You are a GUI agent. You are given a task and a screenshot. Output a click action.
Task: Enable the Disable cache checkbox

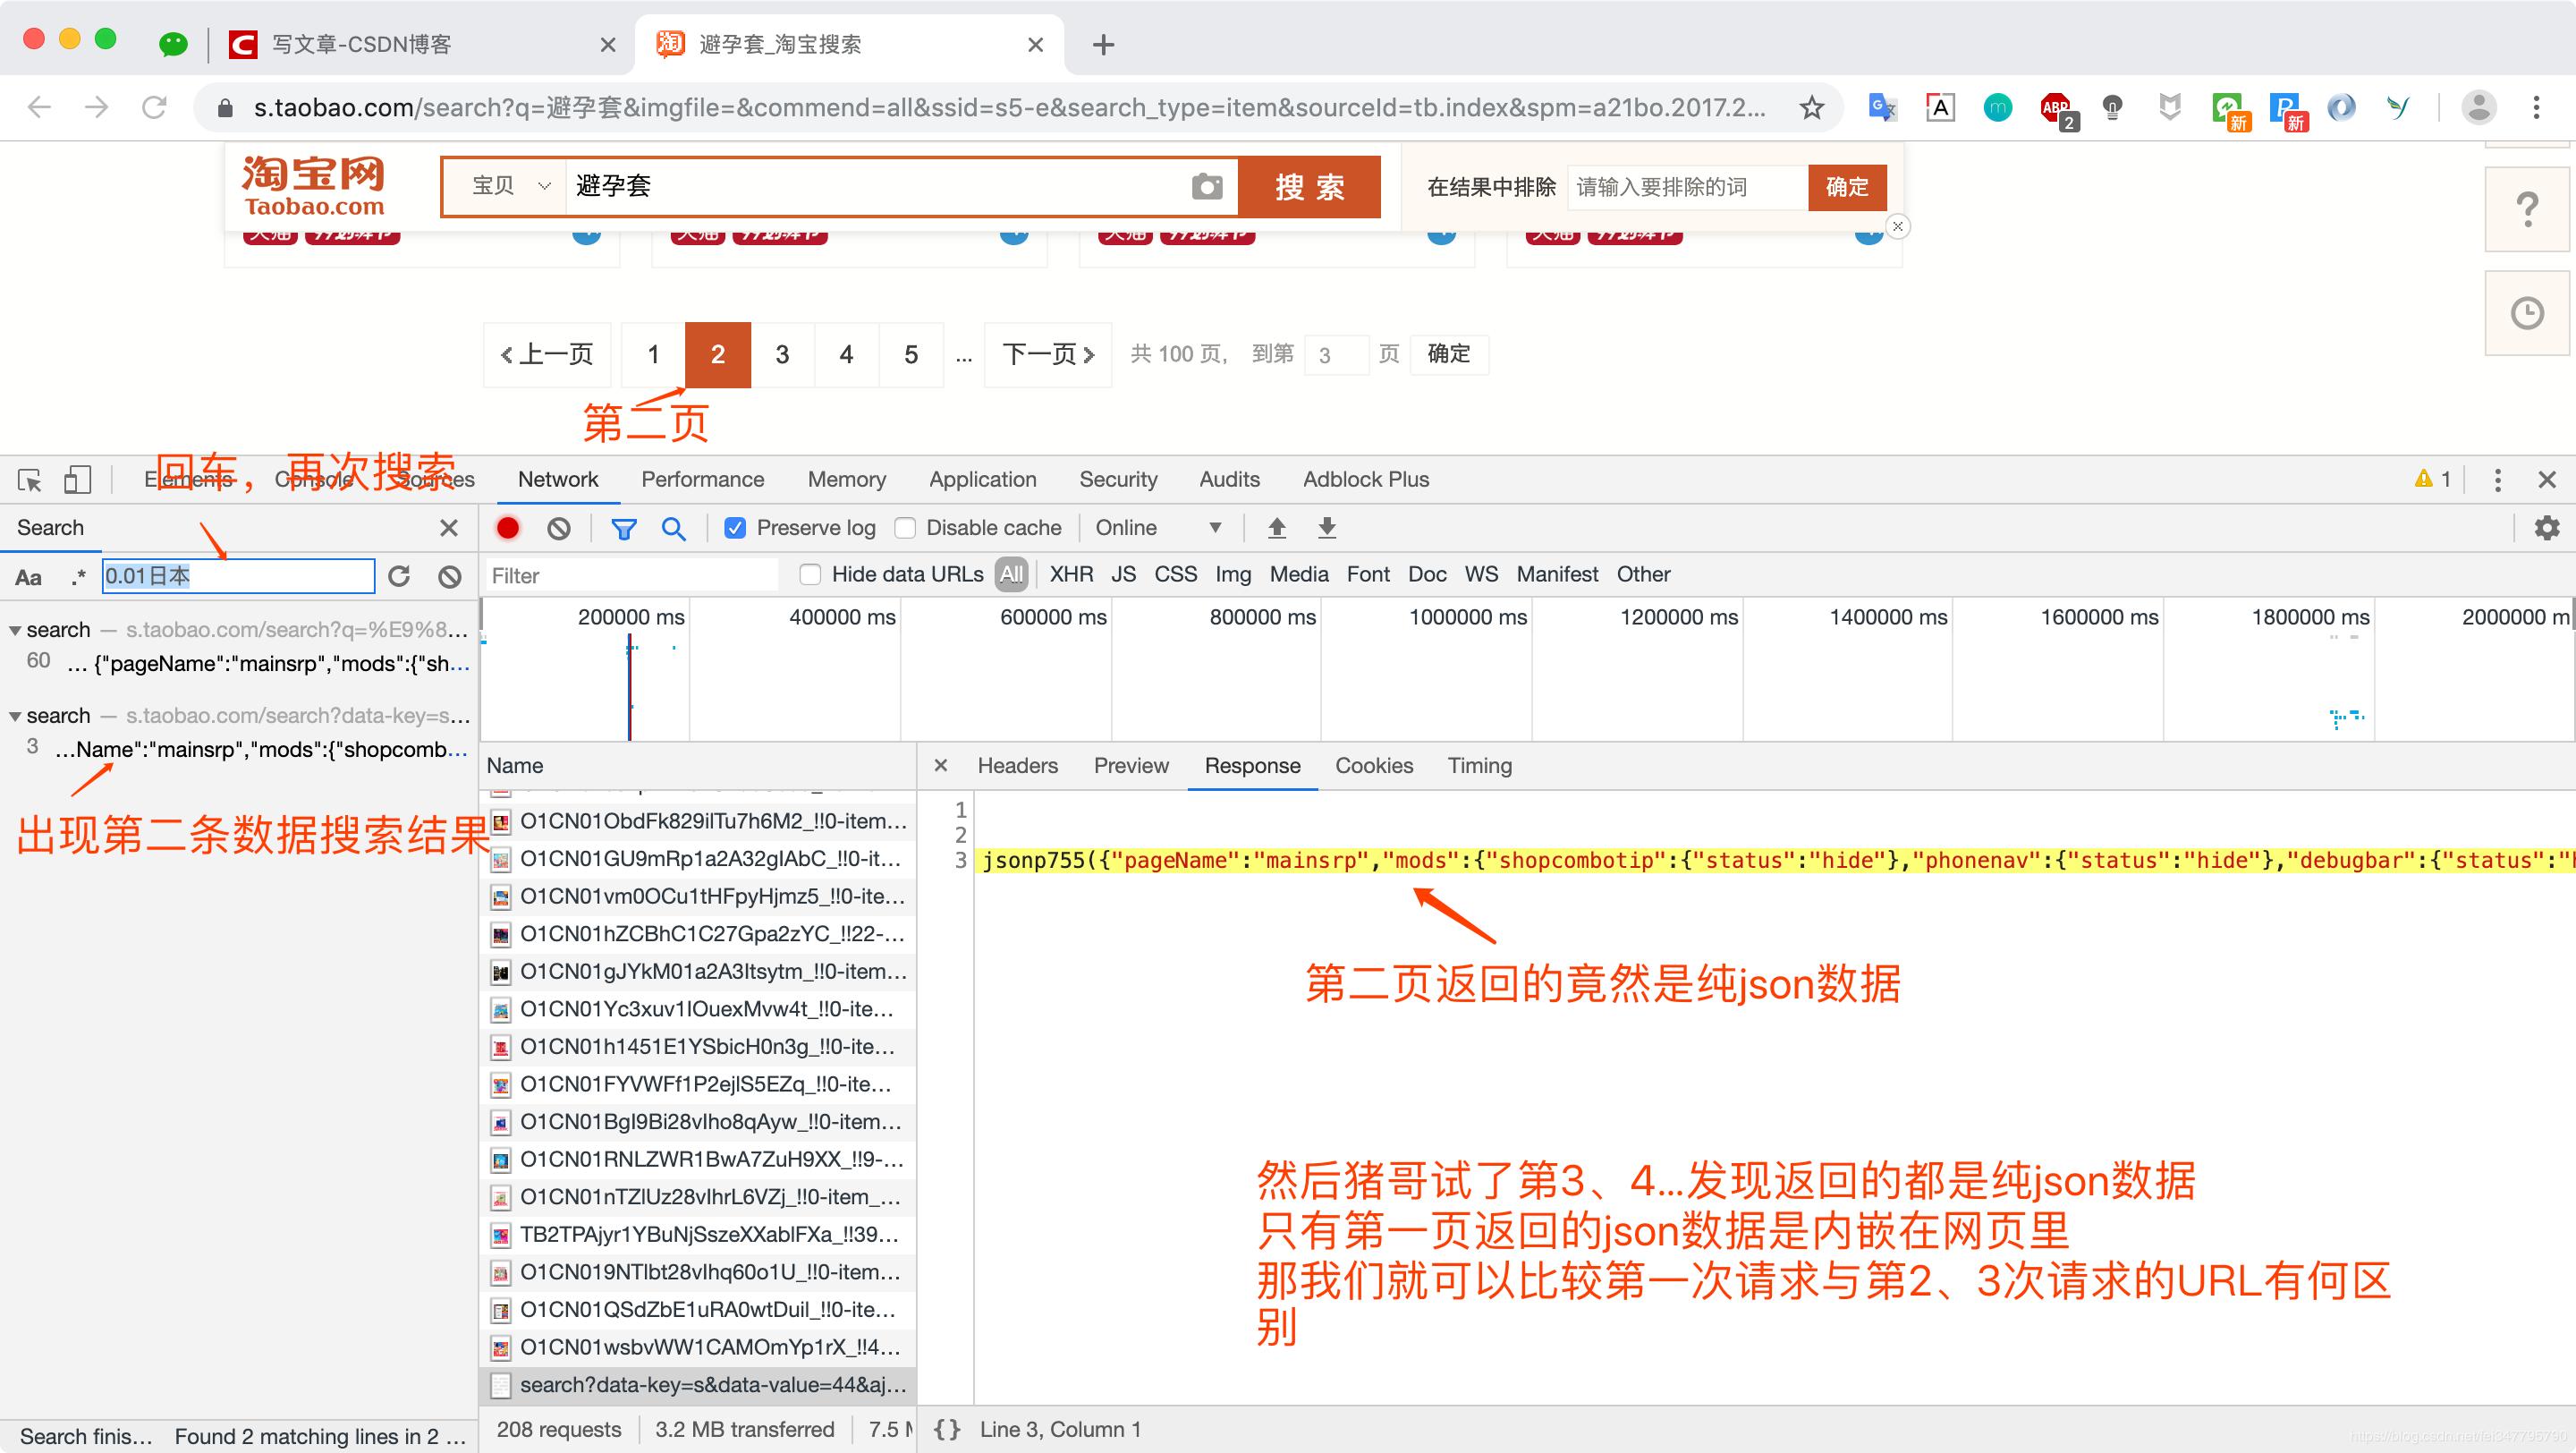coord(904,527)
